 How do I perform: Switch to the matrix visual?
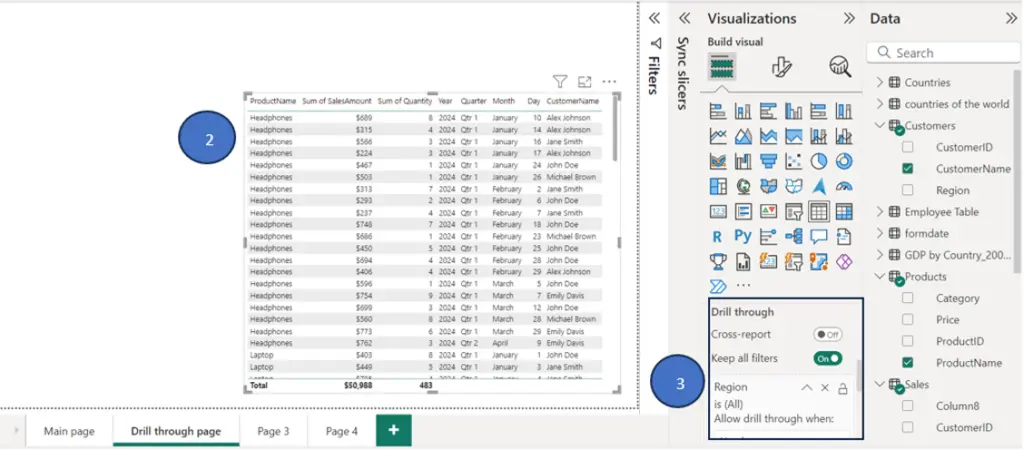844,212
